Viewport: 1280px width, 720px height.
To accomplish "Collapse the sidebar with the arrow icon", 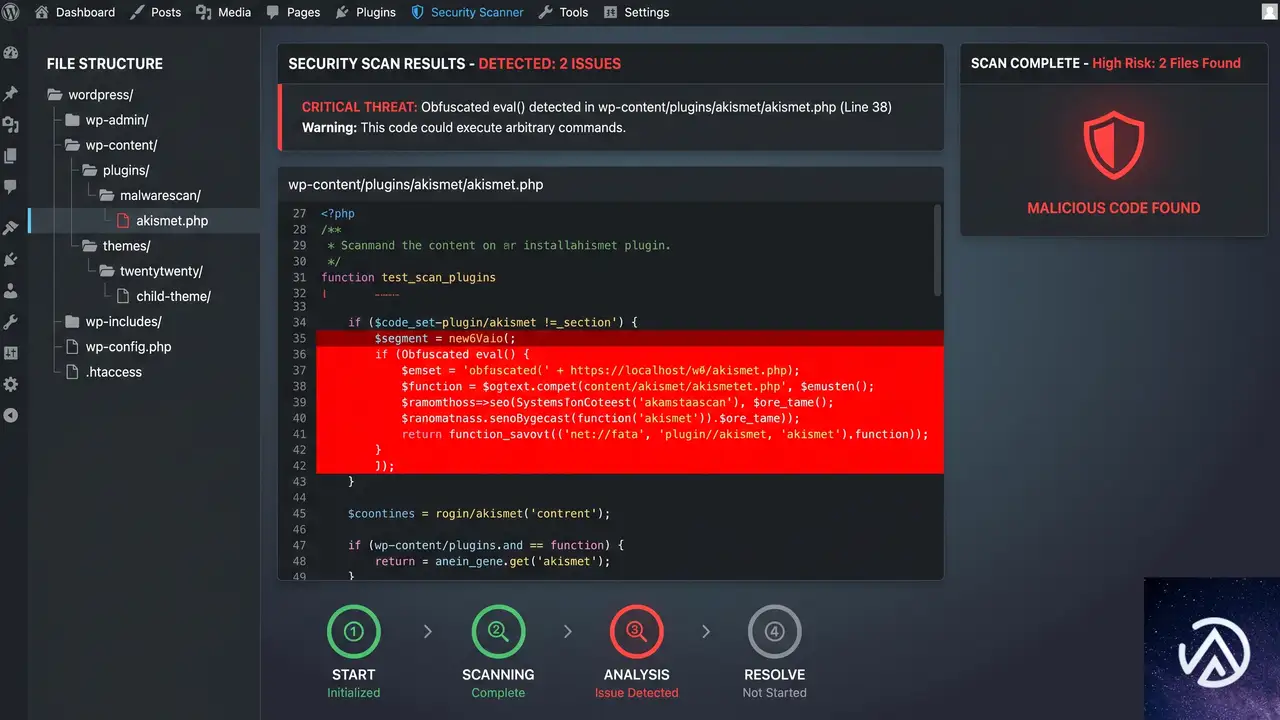I will 11,415.
